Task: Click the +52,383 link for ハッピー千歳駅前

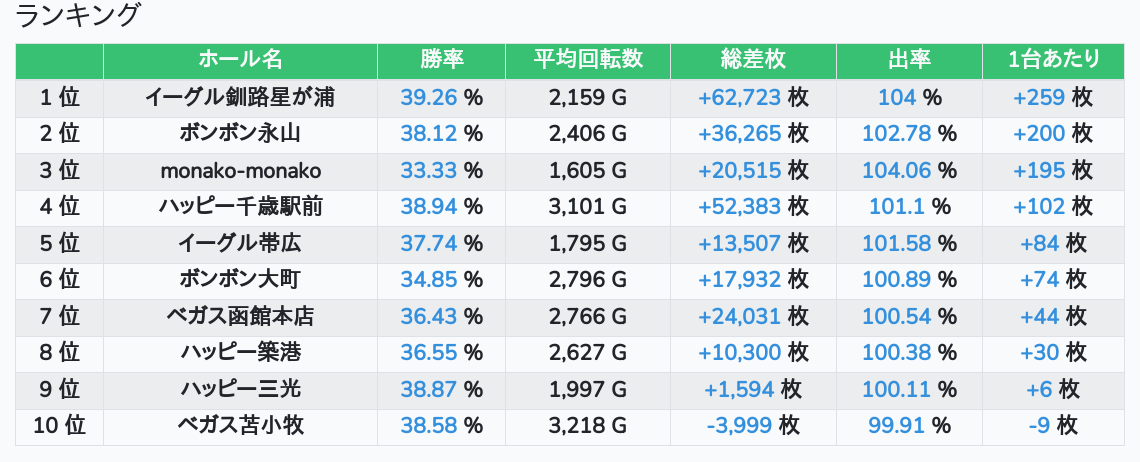Action: click(739, 207)
